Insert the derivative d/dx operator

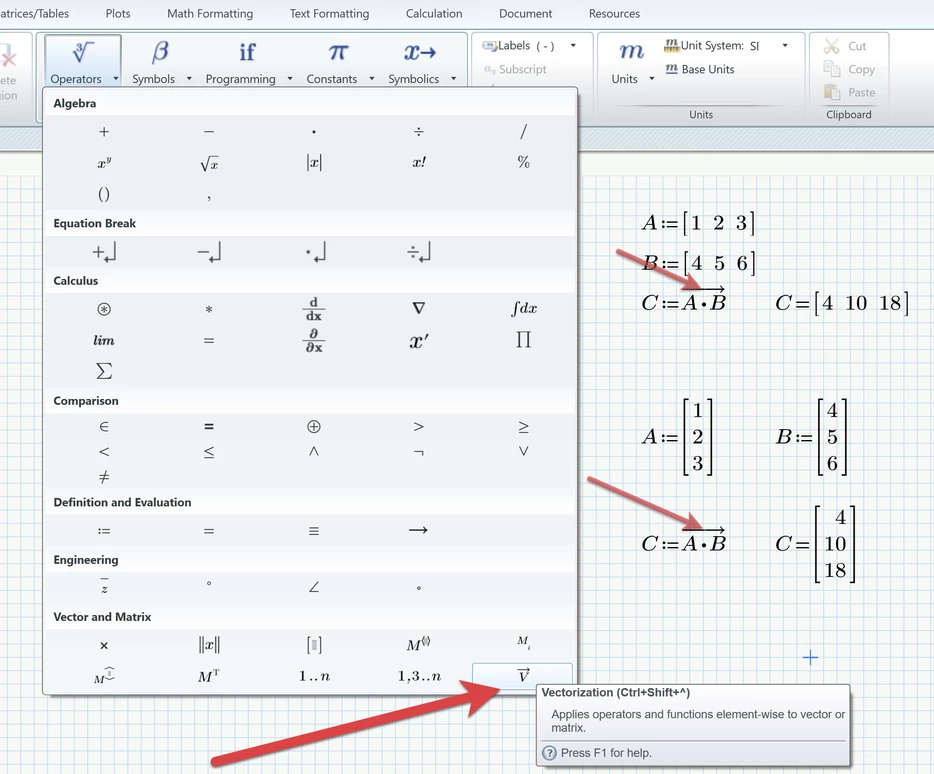point(314,309)
